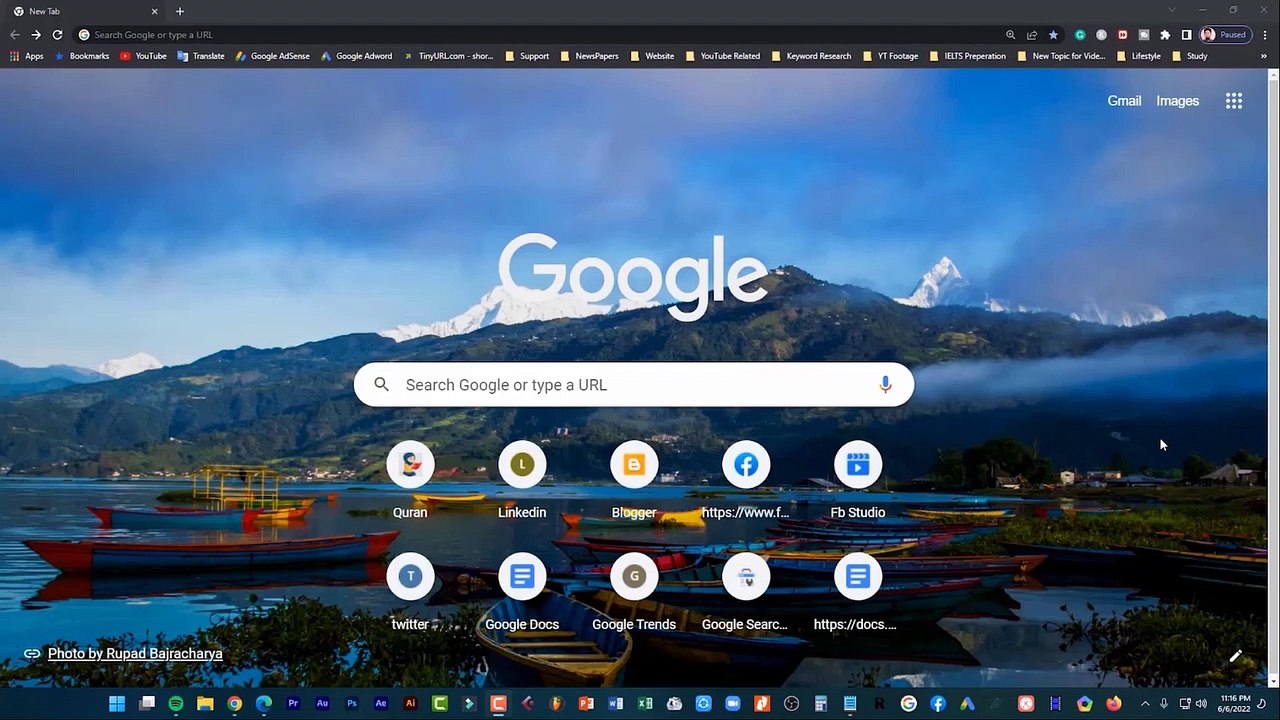Open Firefox from the taskbar
Image resolution: width=1280 pixels, height=720 pixels.
pos(1114,704)
